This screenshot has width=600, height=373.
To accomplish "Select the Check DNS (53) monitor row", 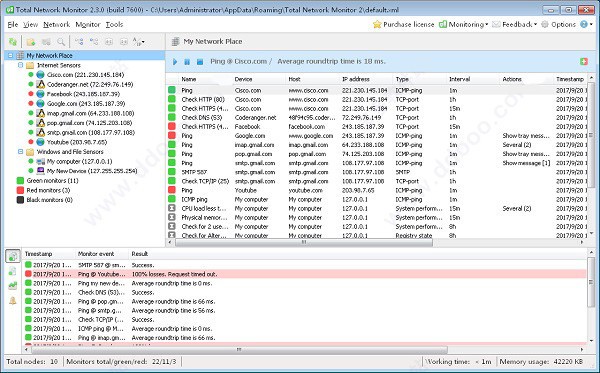I will (377, 118).
